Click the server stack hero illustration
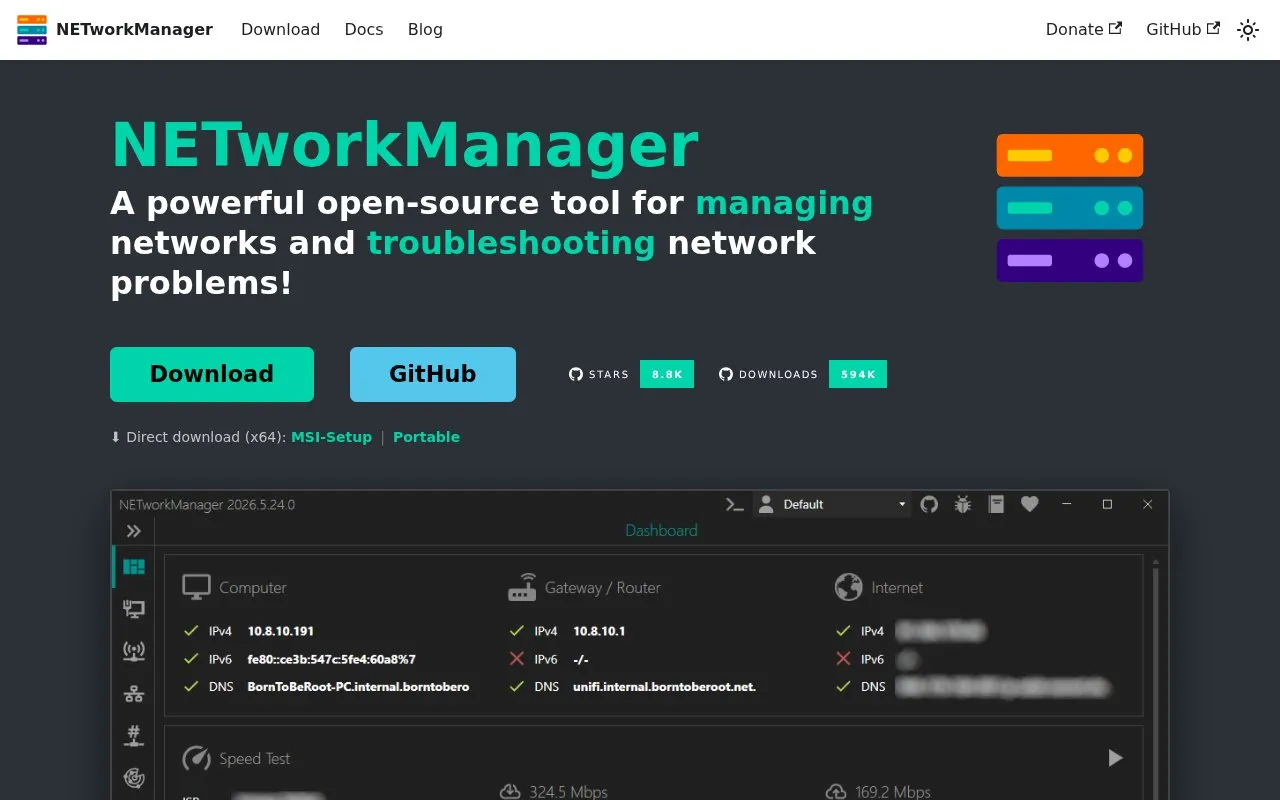 pos(1070,208)
